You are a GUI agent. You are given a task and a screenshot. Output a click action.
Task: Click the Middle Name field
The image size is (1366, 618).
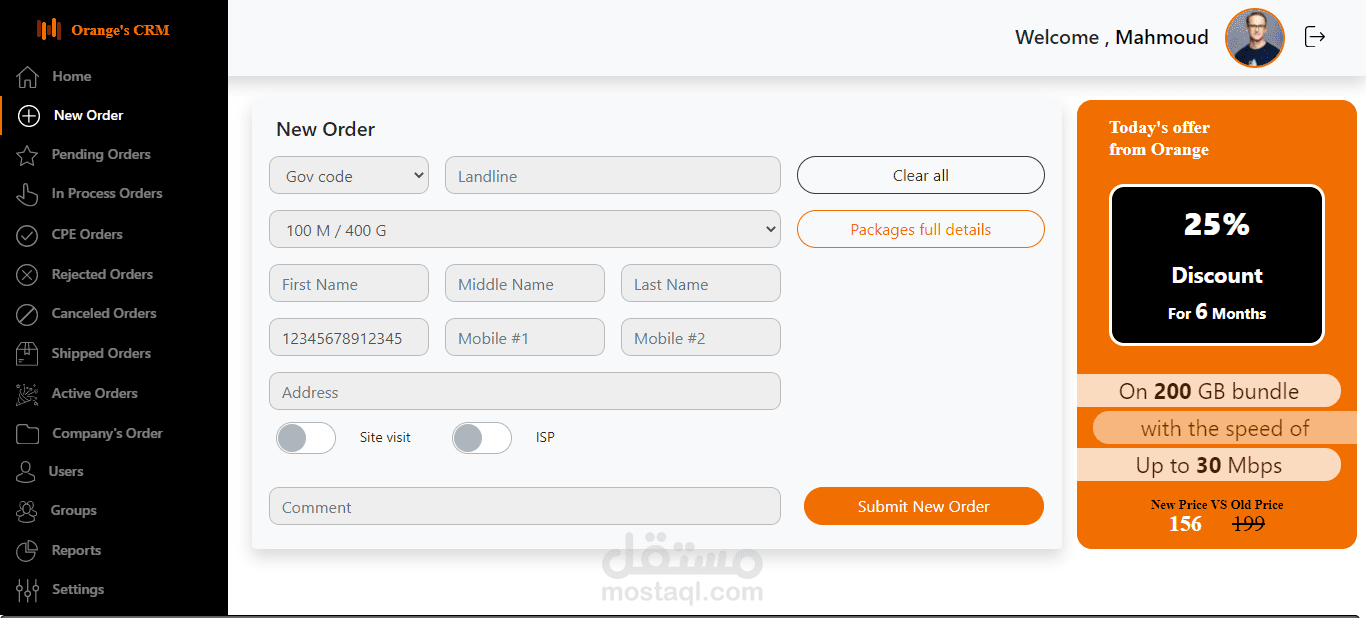[525, 283]
